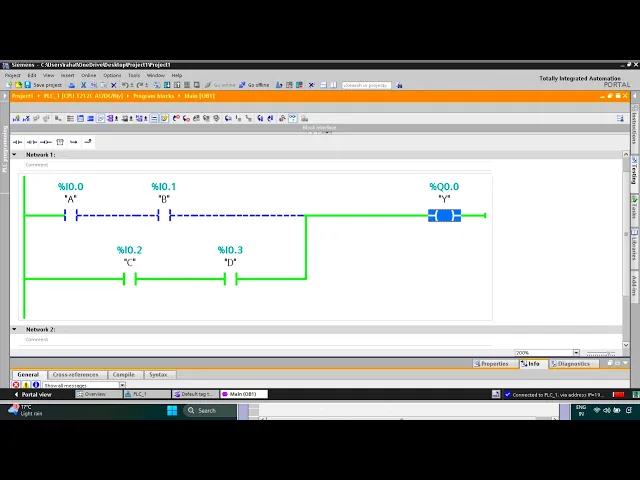The image size is (640, 480).
Task: Open the Windows Start menu
Action: 172,411
